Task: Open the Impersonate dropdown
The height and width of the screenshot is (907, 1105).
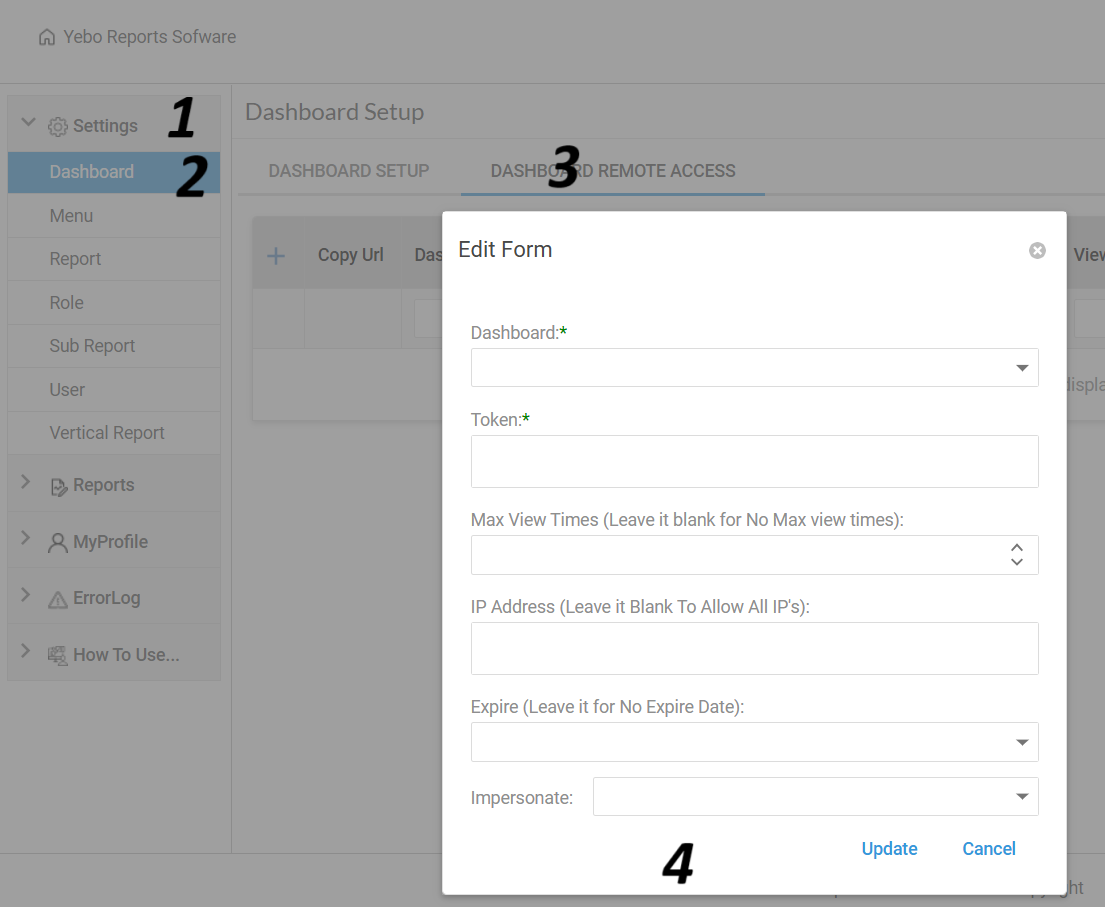Action: click(1022, 796)
